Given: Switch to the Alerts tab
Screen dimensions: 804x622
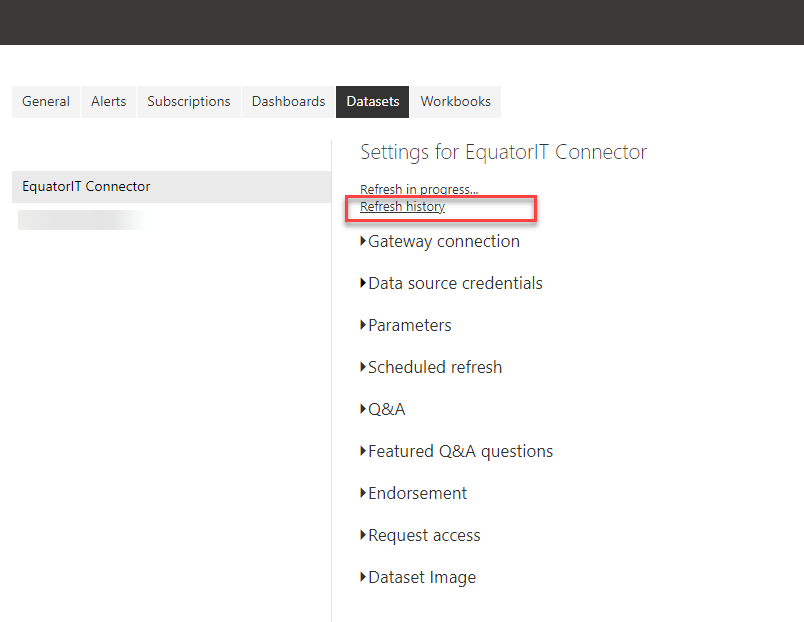Looking at the screenshot, I should pyautogui.click(x=109, y=101).
